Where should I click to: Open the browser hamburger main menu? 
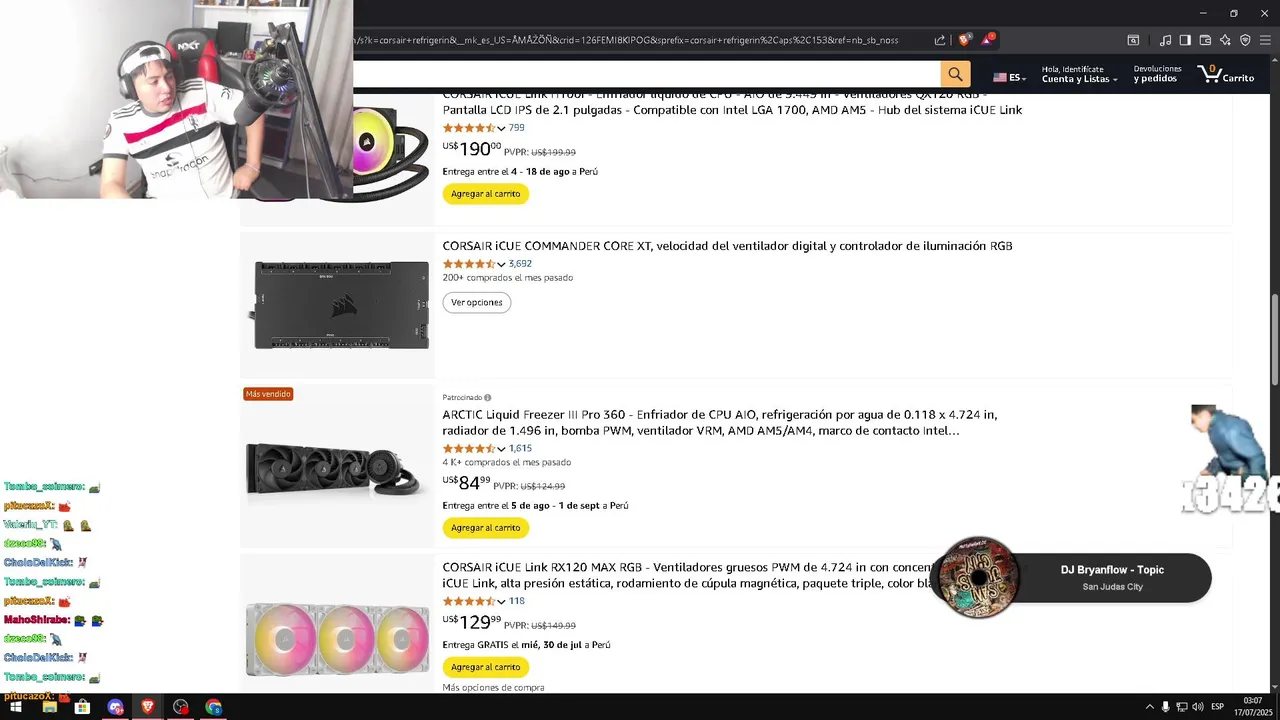1265,40
